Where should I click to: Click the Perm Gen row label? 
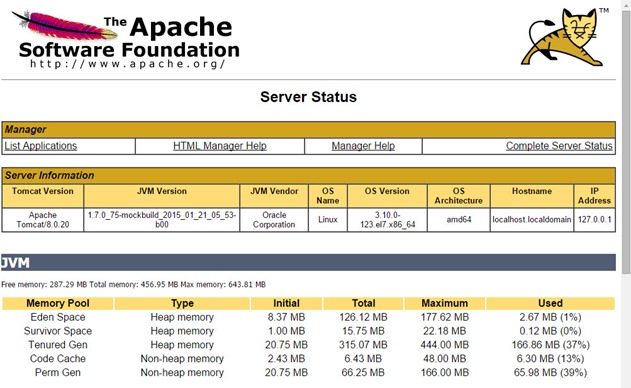pyautogui.click(x=58, y=373)
